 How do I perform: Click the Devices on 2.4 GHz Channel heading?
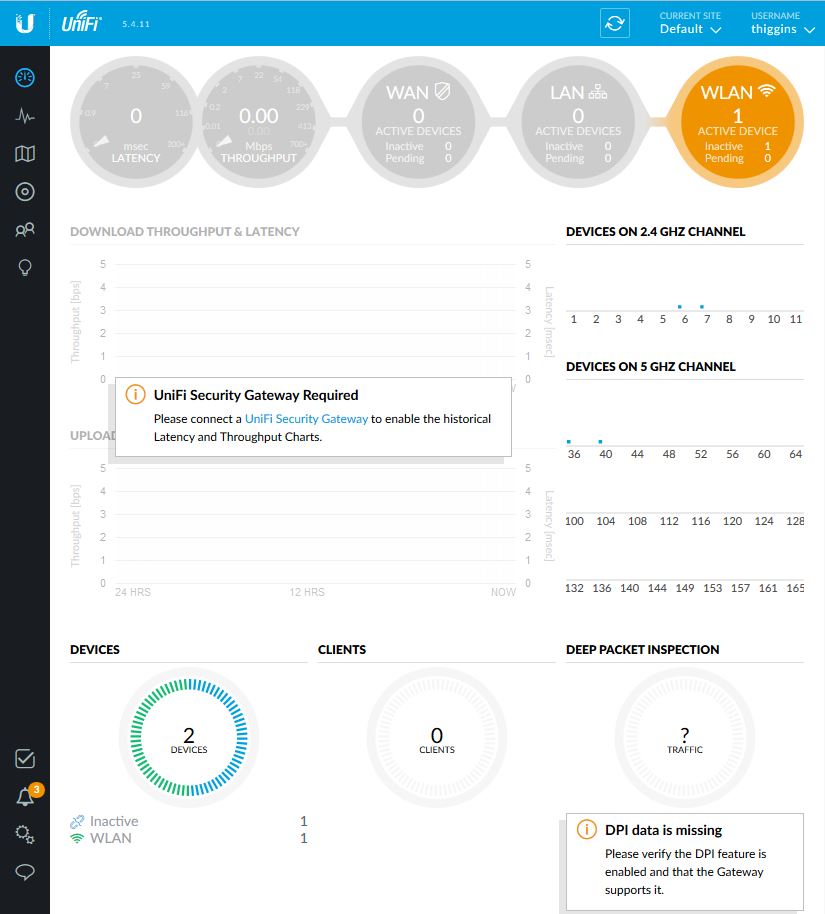(655, 231)
